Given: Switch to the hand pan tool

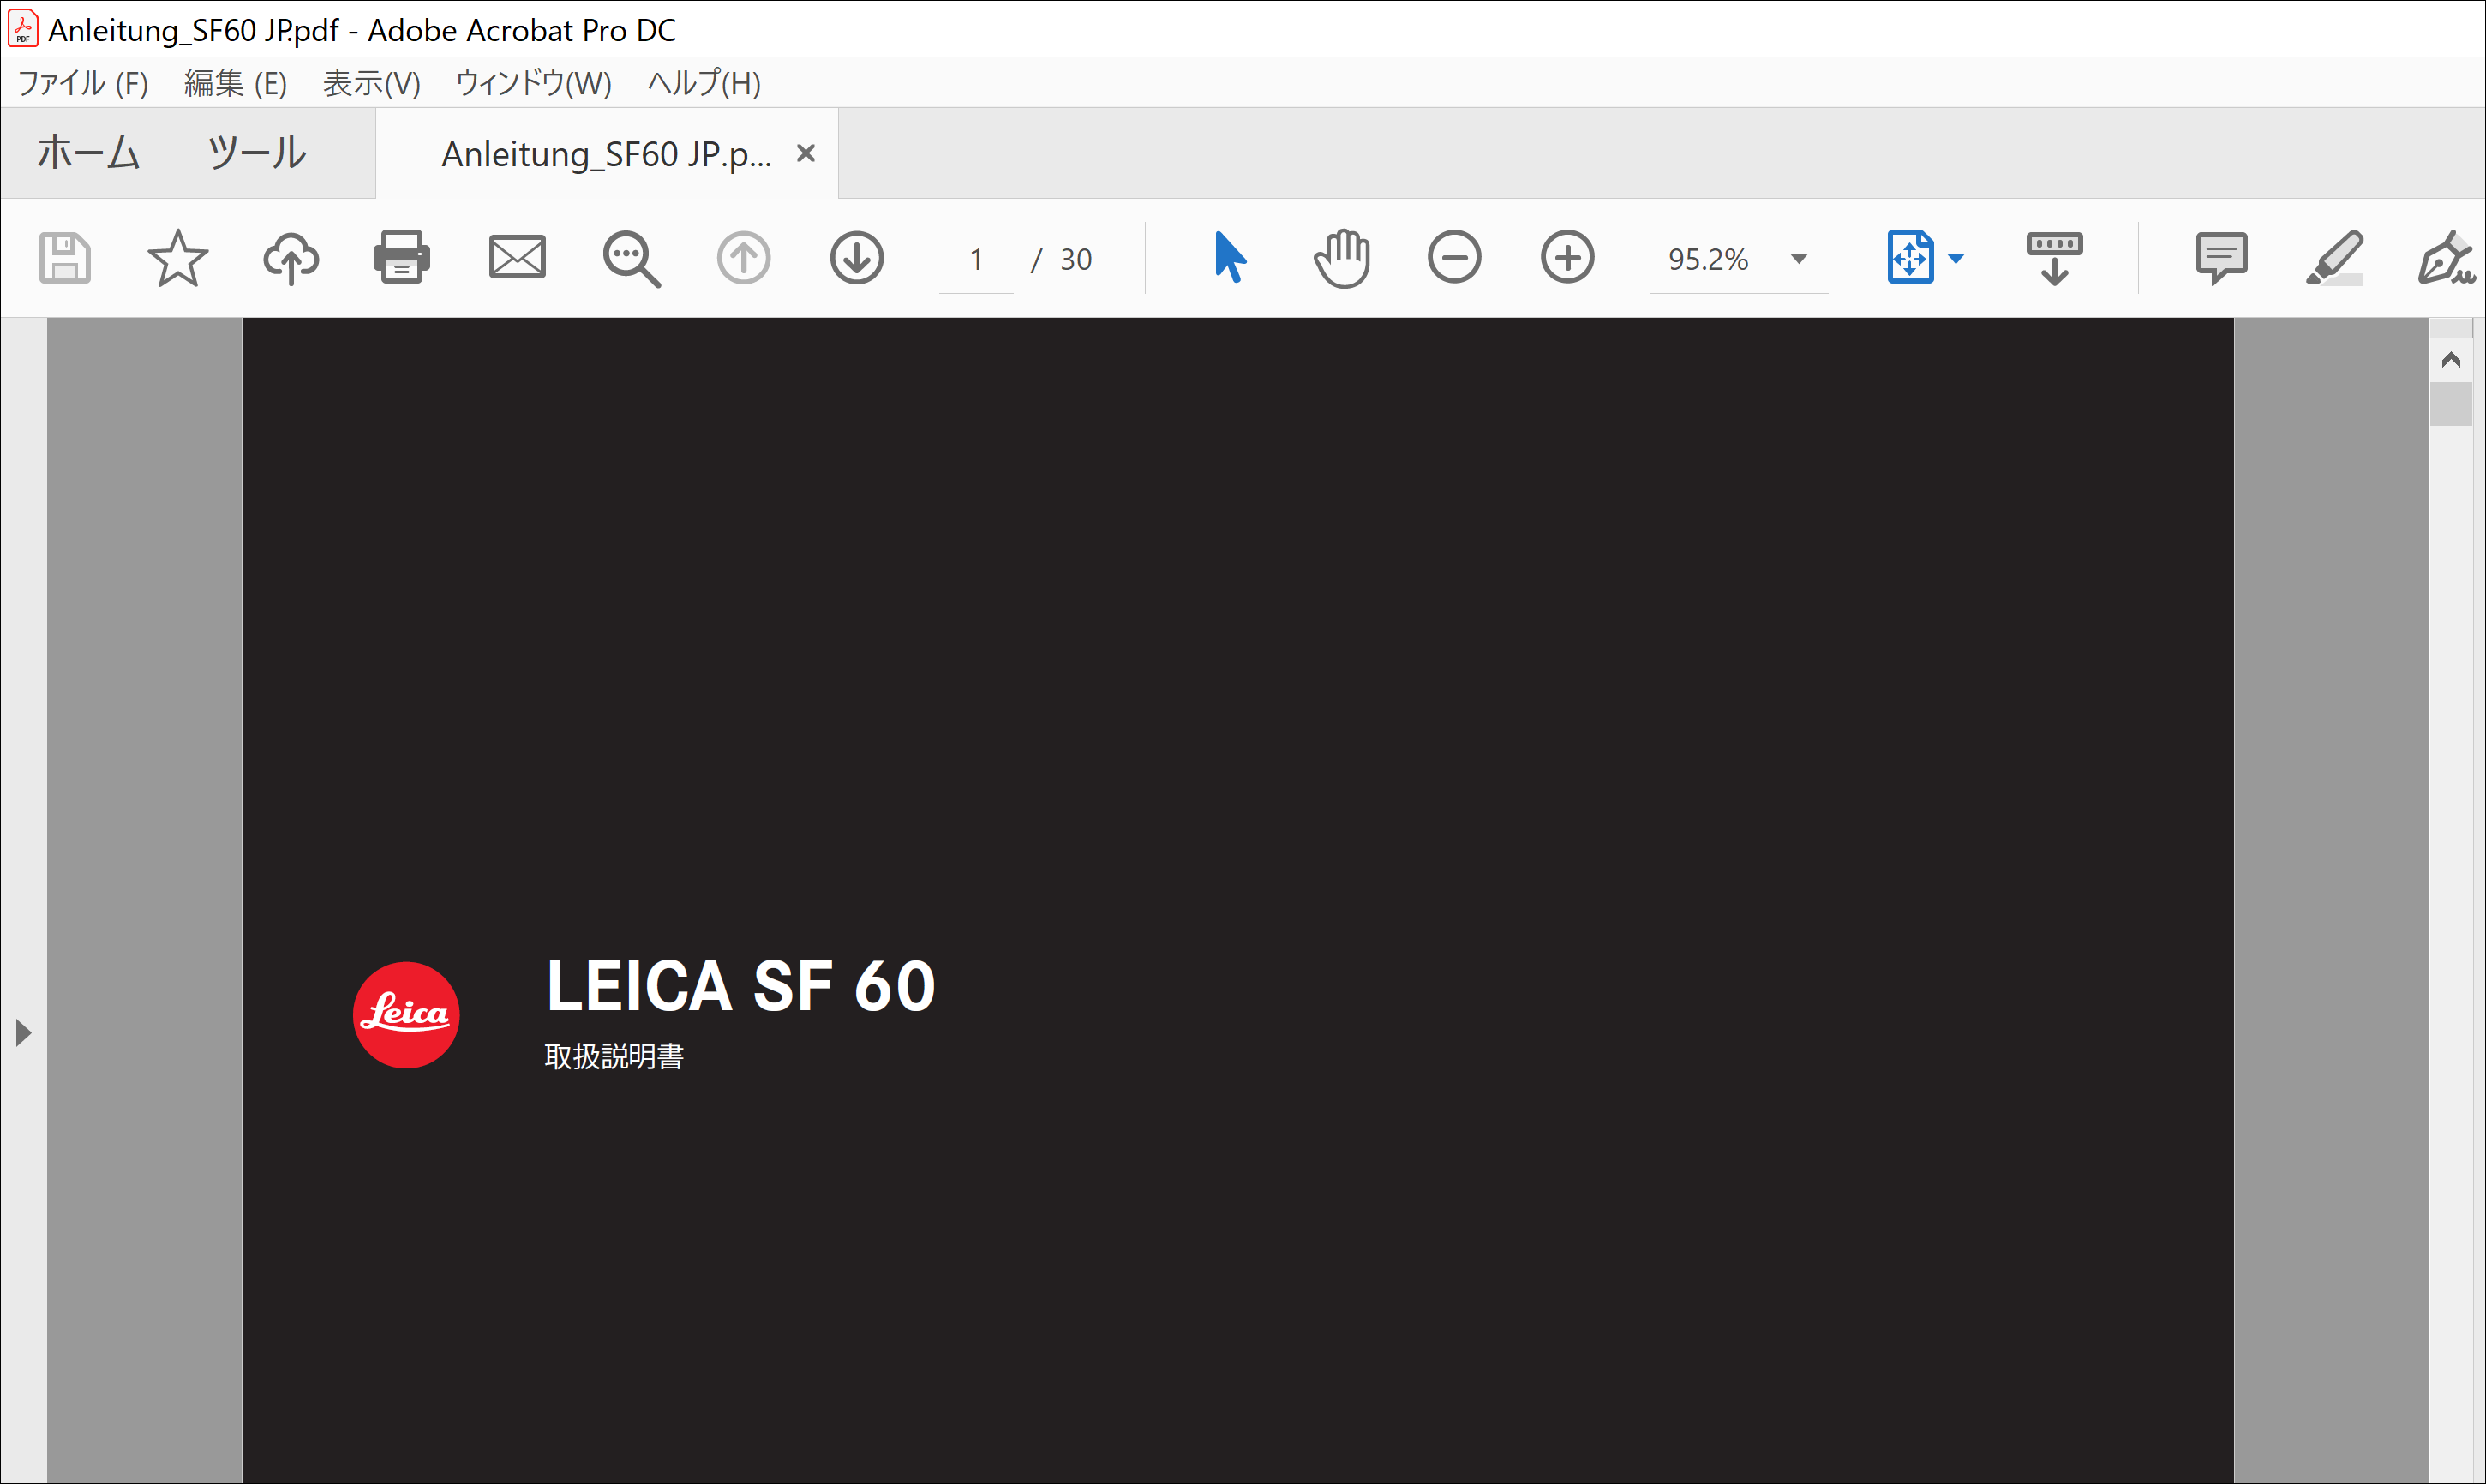Looking at the screenshot, I should pos(1341,258).
